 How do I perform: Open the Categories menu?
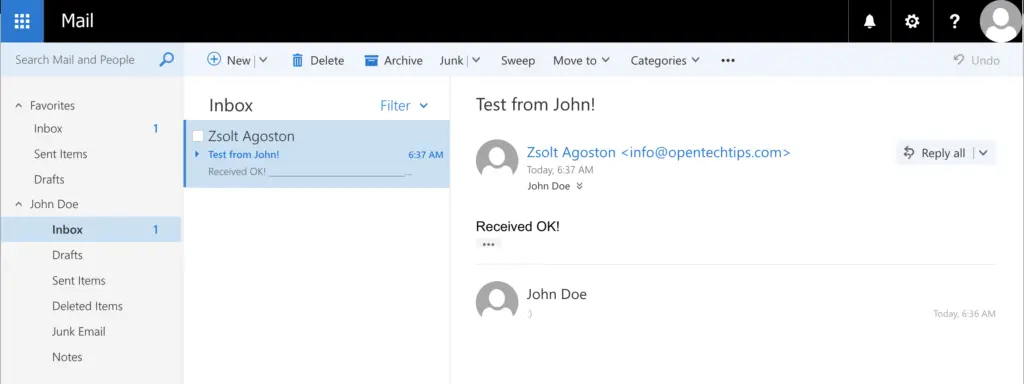pyautogui.click(x=665, y=60)
